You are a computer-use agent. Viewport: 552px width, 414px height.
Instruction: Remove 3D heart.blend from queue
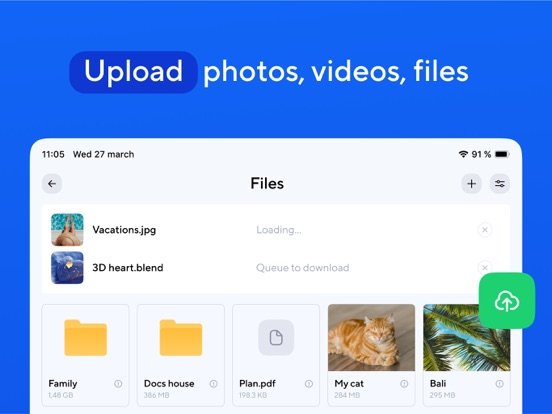[485, 268]
